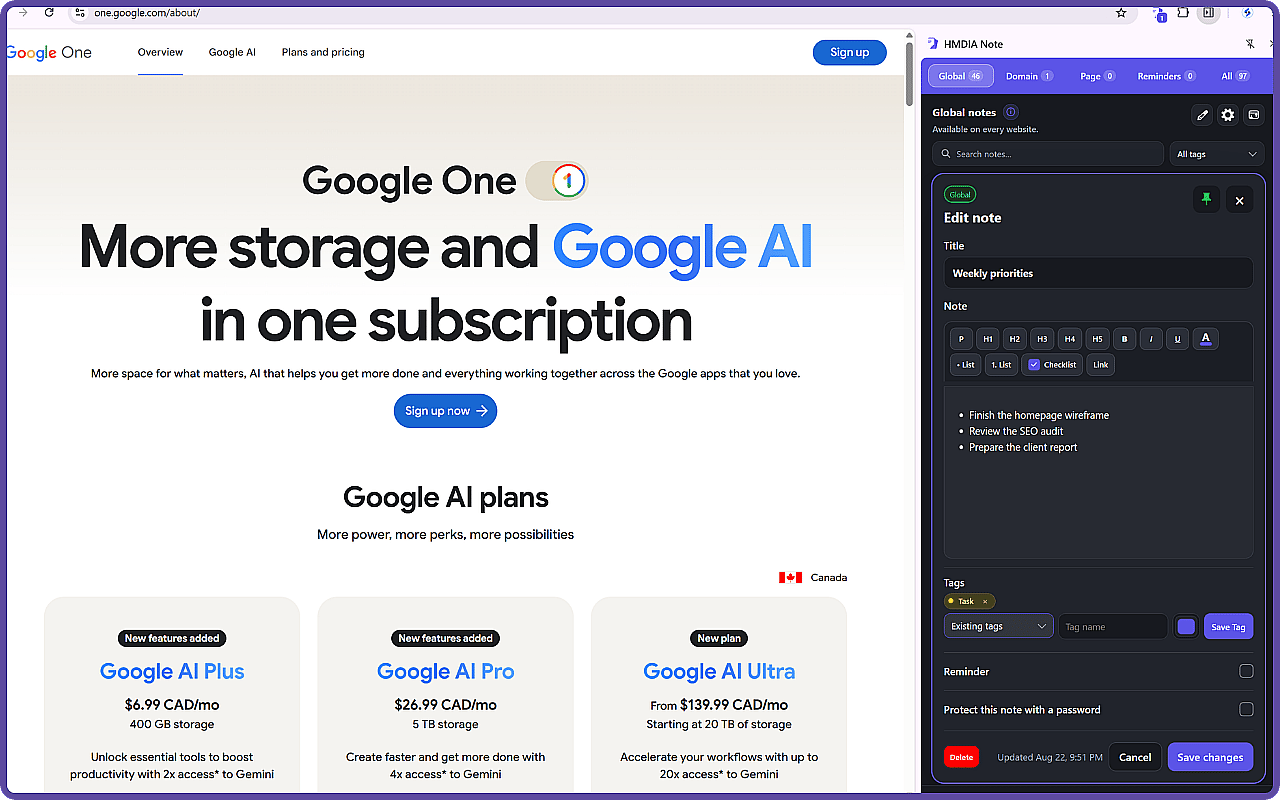The width and height of the screenshot is (1280, 800).
Task: Toggle italic formatting with the I button
Action: [1151, 339]
